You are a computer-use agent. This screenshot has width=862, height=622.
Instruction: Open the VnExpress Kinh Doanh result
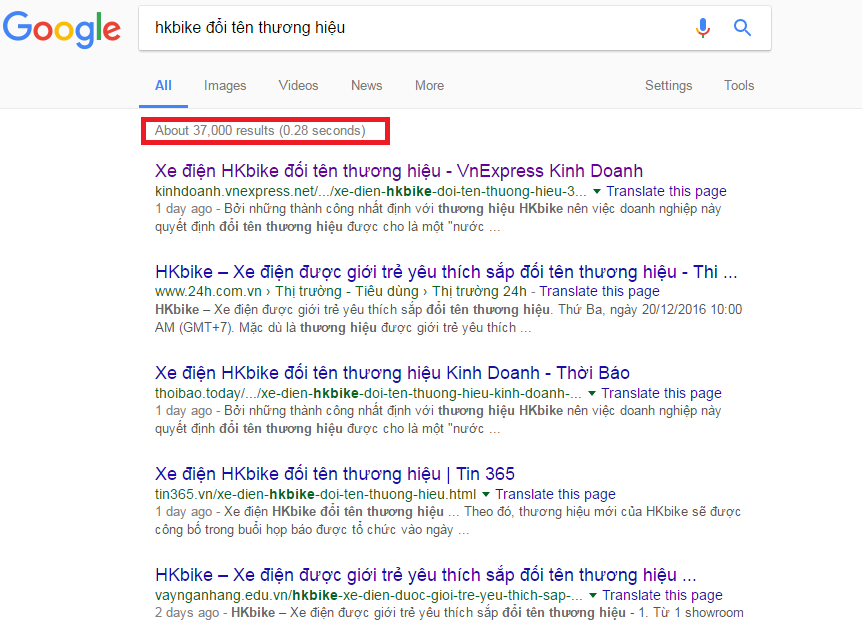(399, 171)
